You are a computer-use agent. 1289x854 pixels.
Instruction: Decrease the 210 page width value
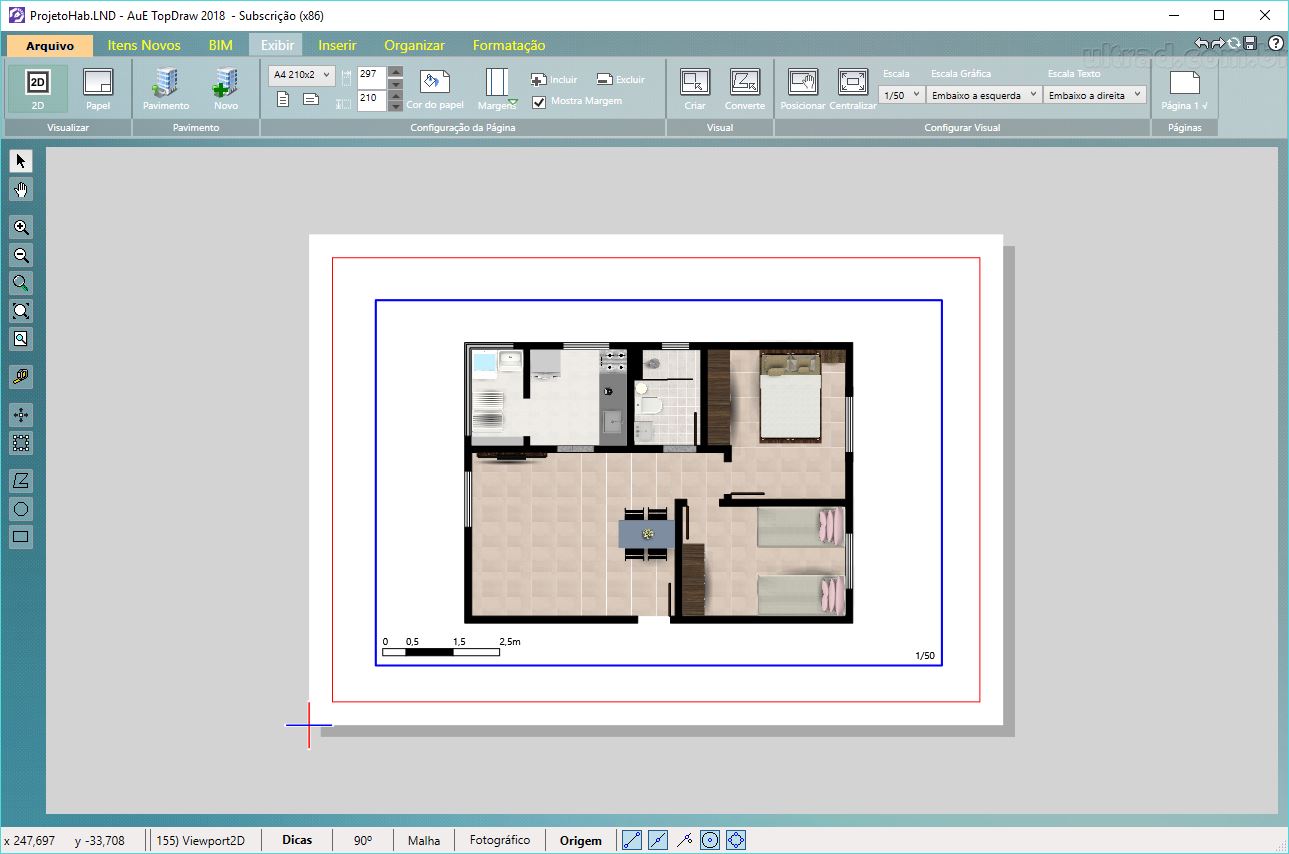(395, 105)
